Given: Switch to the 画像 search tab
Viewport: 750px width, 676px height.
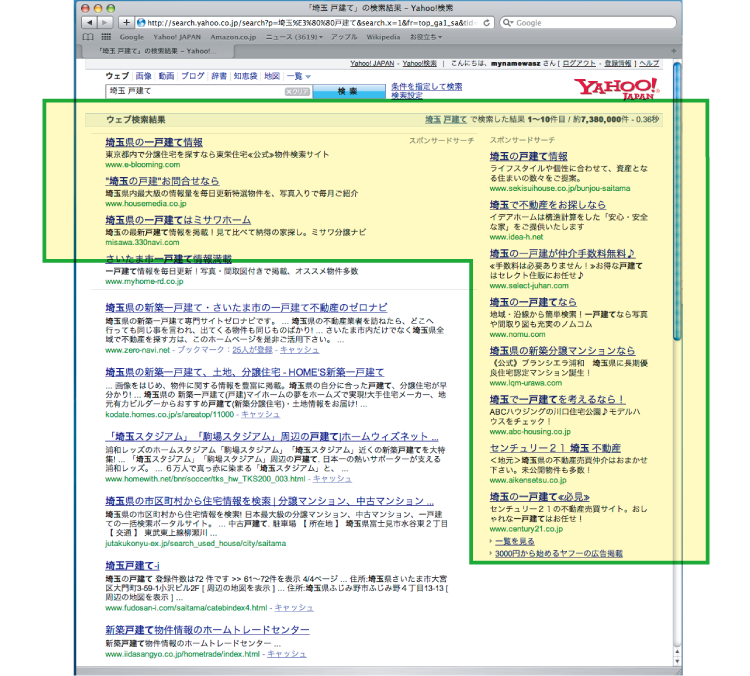Looking at the screenshot, I should pyautogui.click(x=144, y=76).
